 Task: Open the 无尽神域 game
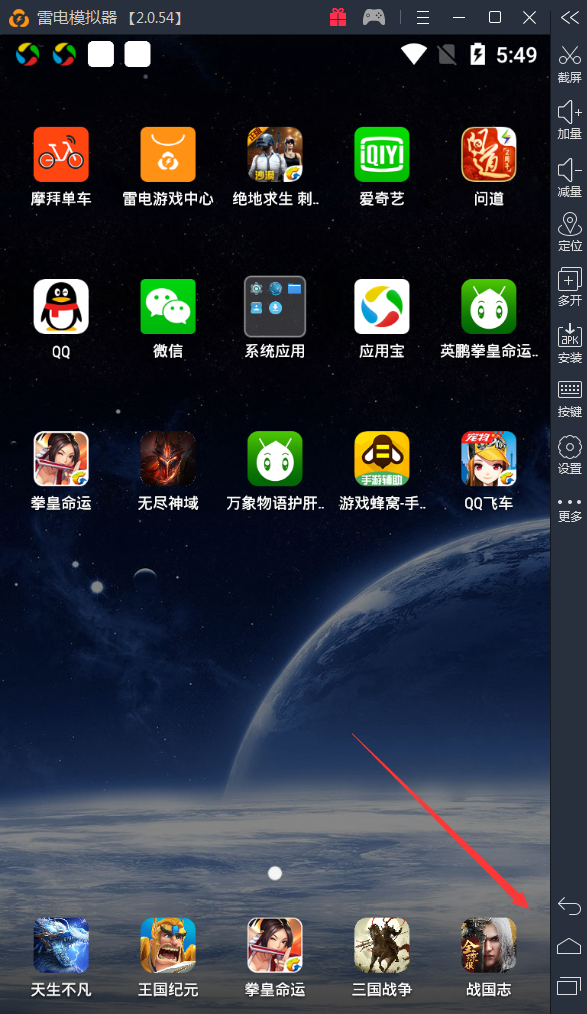click(x=168, y=458)
